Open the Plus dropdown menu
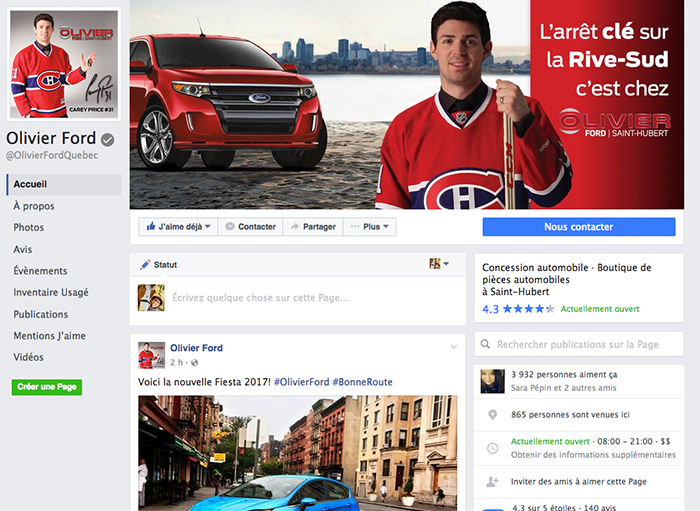This screenshot has width=700, height=511. [x=369, y=227]
